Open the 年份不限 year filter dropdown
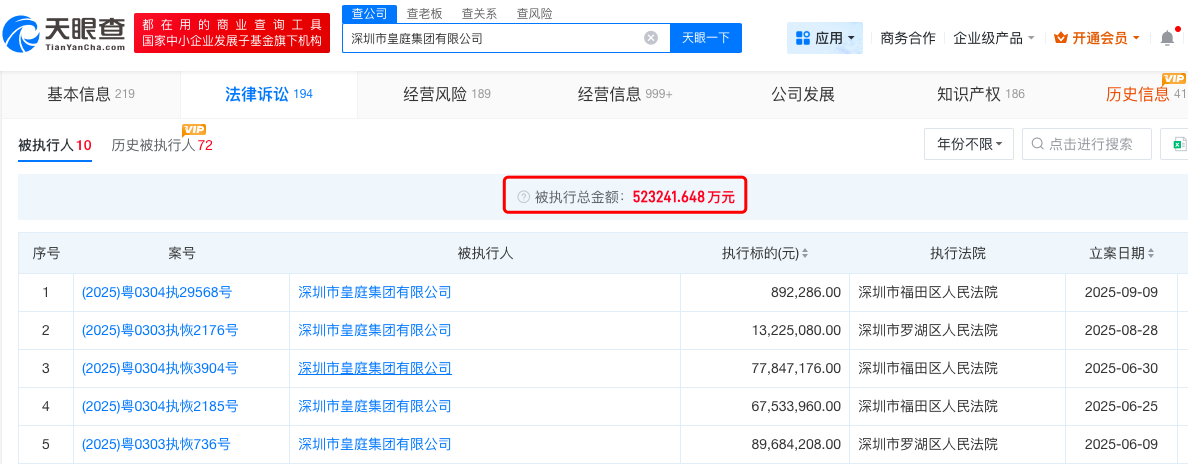This screenshot has height=464, width=1188. [969, 144]
